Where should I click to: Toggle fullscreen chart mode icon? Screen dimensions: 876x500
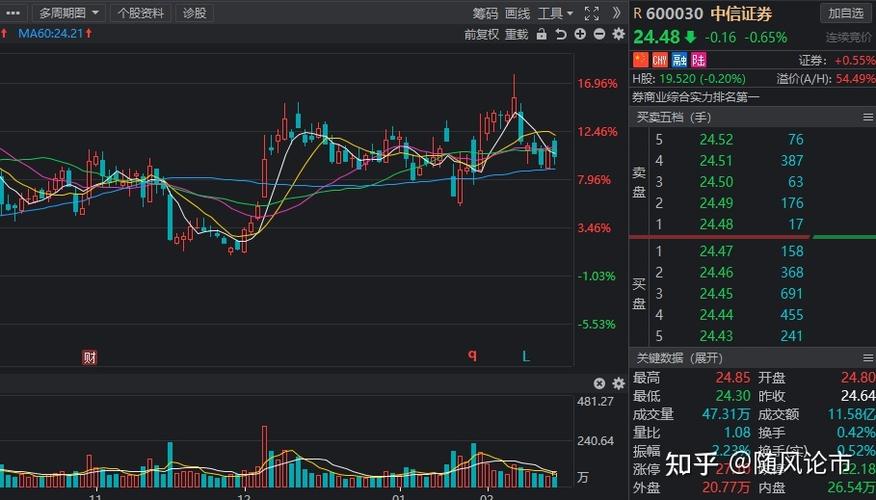coord(591,13)
